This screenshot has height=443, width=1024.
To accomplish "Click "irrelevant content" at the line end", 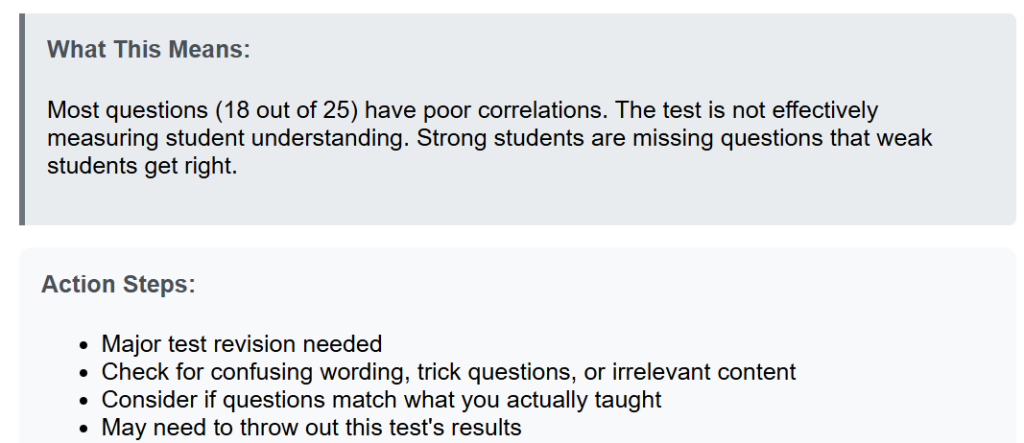I will [704, 372].
